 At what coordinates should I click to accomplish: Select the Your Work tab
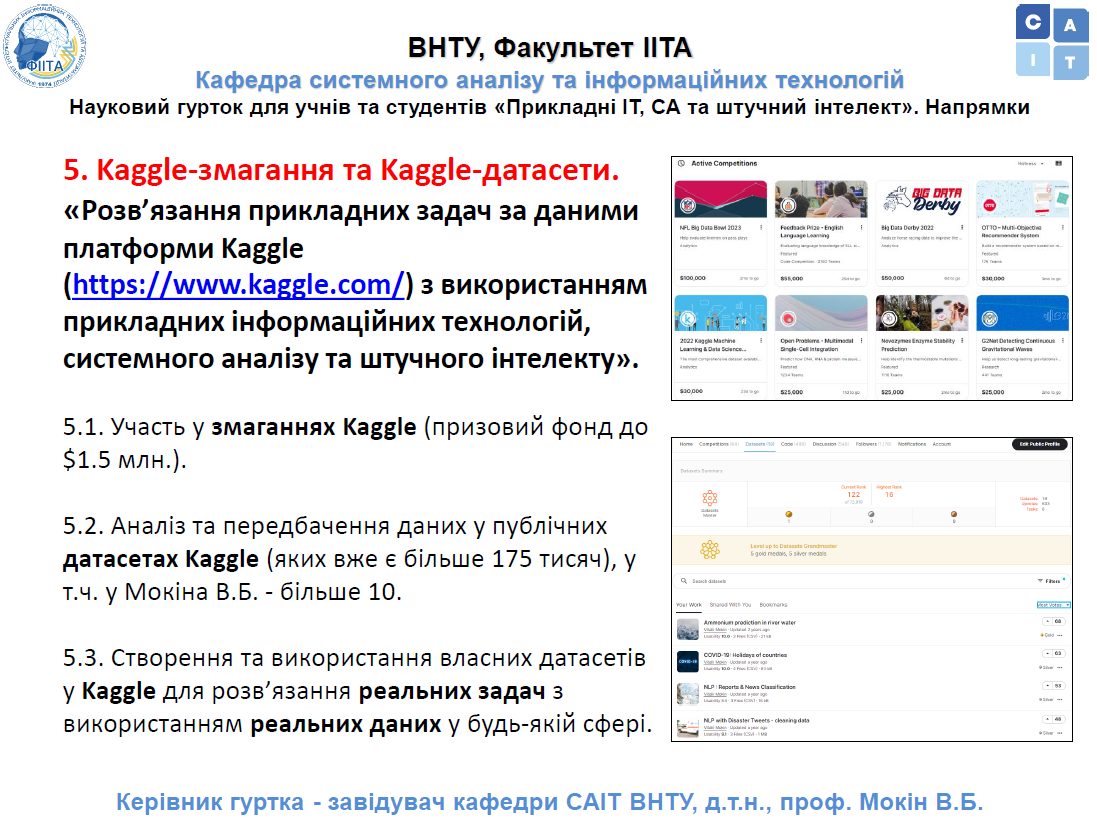[689, 605]
